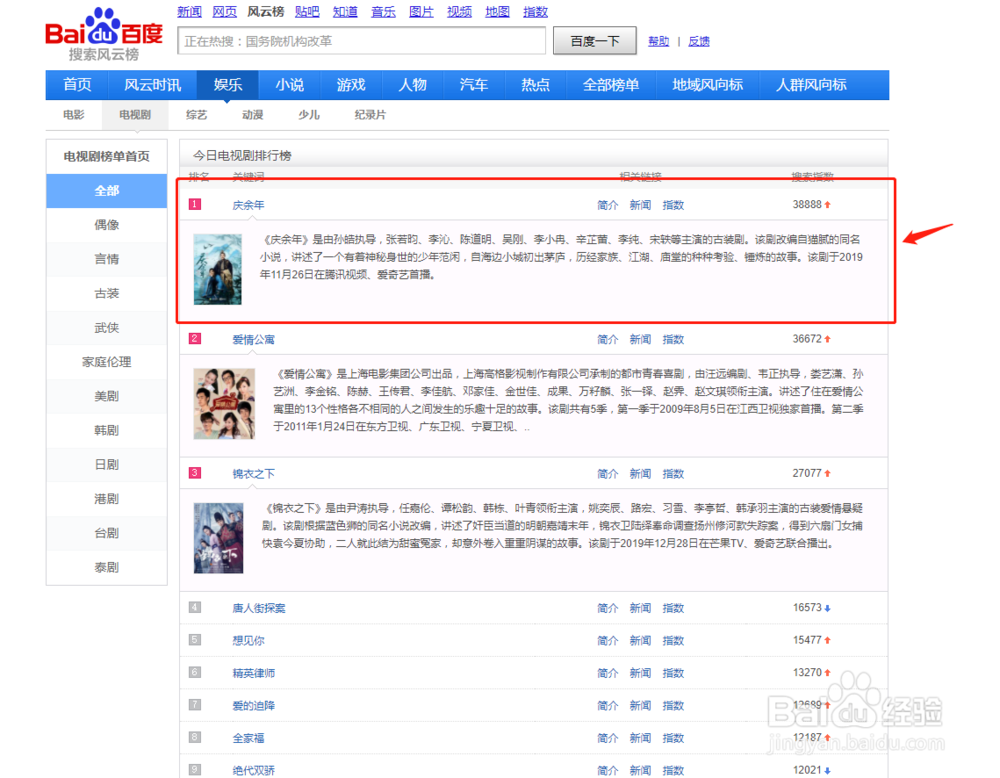Open the 想见你 title link

[x=248, y=640]
